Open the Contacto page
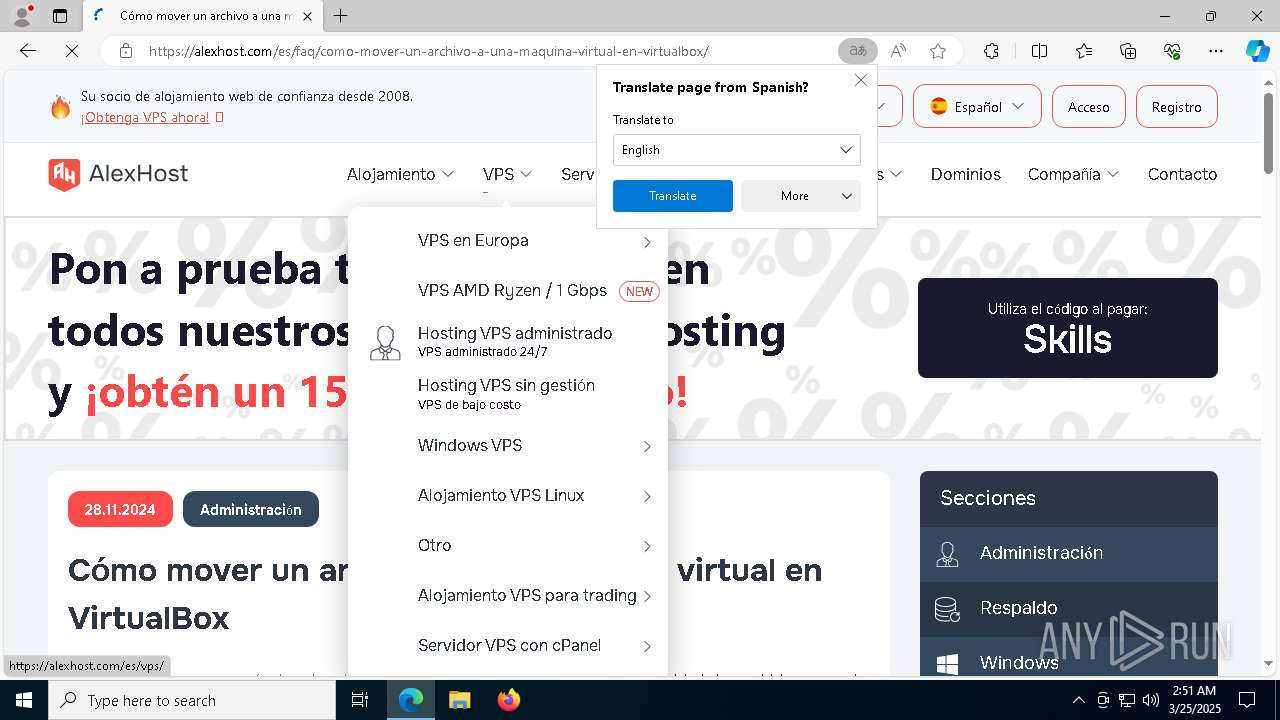 click(x=1182, y=174)
